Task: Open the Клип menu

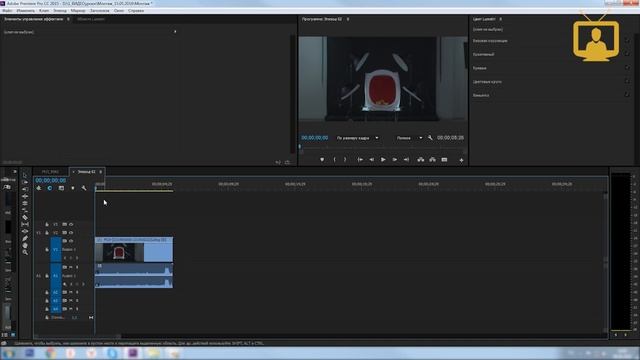Action: point(44,11)
